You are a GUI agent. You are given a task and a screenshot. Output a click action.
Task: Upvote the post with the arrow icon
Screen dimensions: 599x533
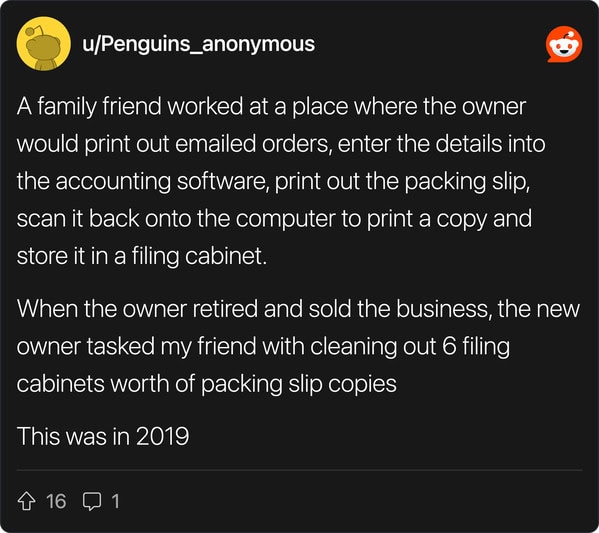(26, 501)
